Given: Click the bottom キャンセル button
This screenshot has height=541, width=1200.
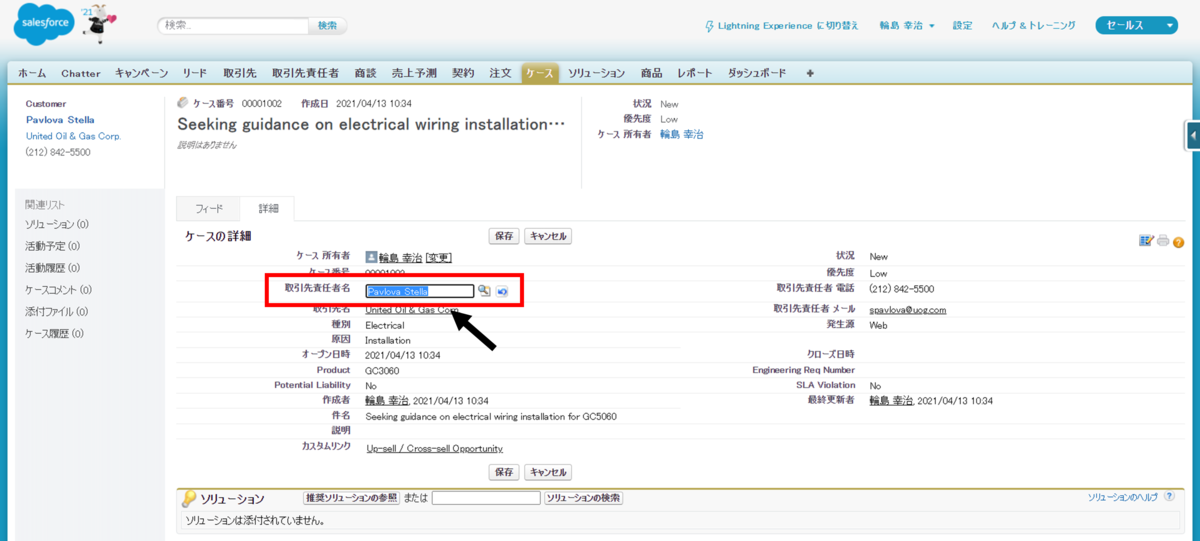Looking at the screenshot, I should (548, 472).
